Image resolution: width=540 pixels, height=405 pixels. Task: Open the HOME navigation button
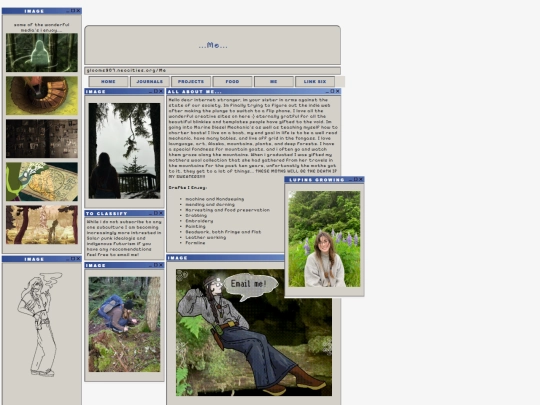(108, 82)
